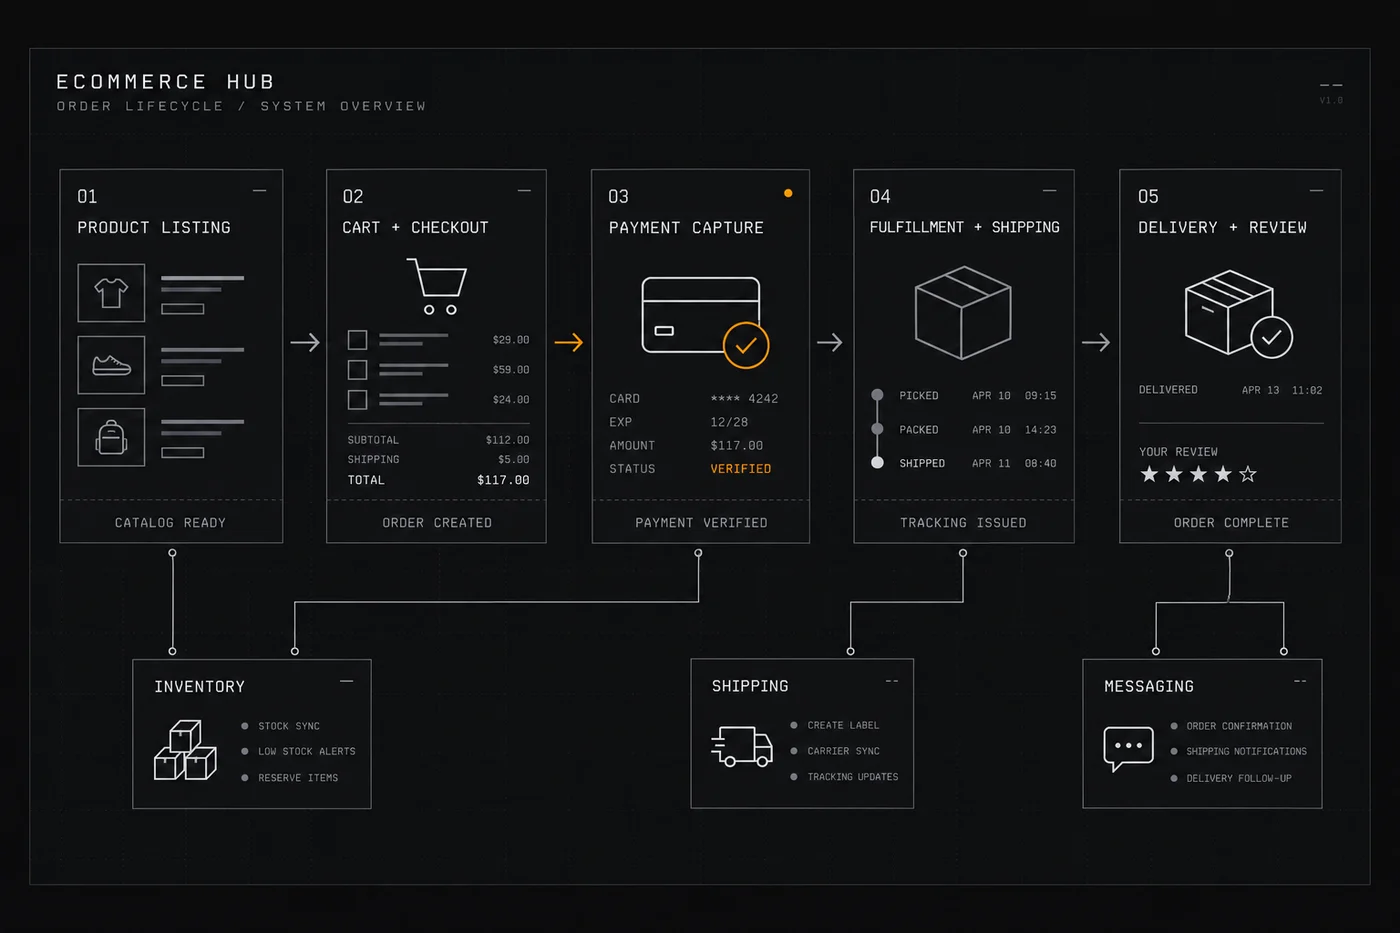The height and width of the screenshot is (933, 1400).
Task: Collapse the 01 Product Listing card
Action: 260,190
